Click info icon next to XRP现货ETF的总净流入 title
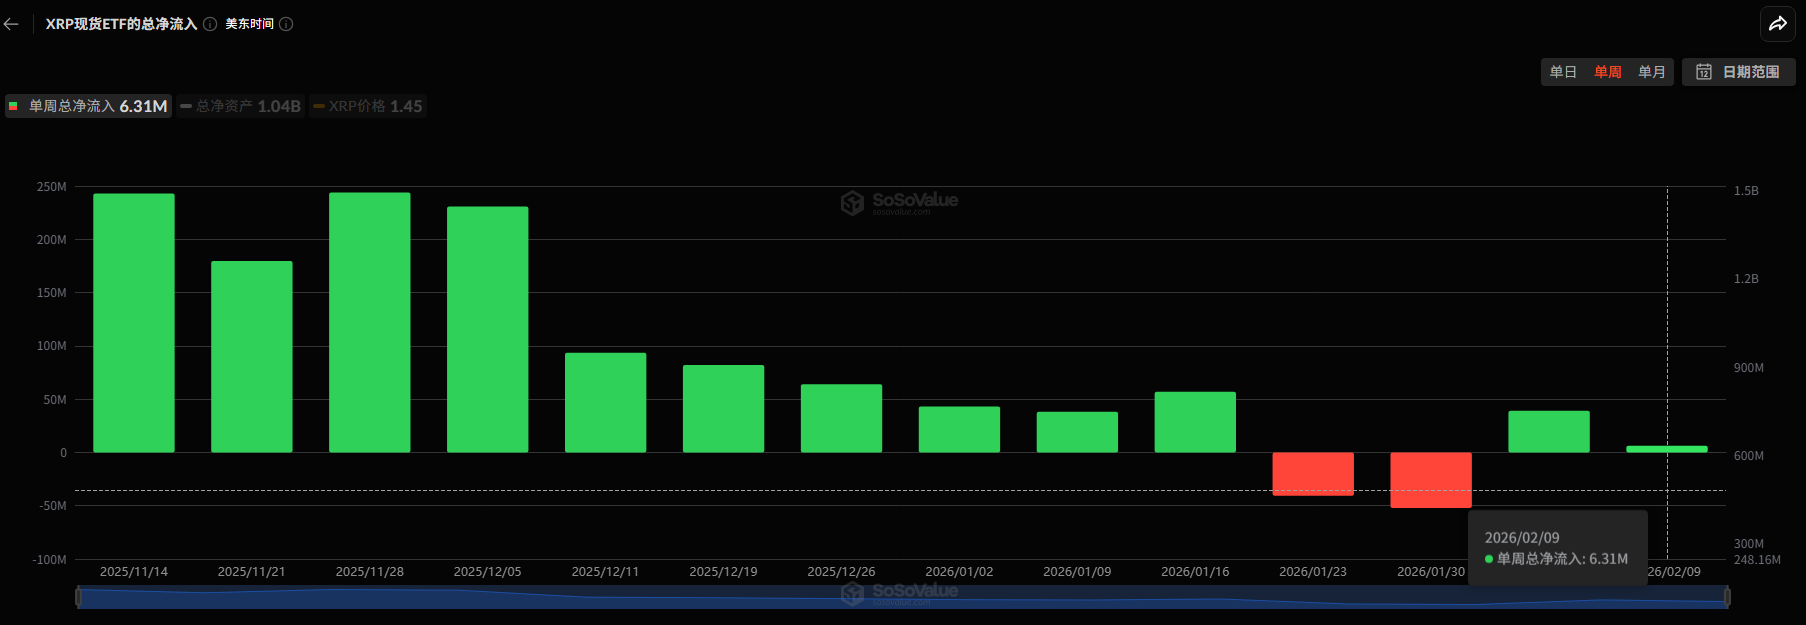 click(x=210, y=24)
